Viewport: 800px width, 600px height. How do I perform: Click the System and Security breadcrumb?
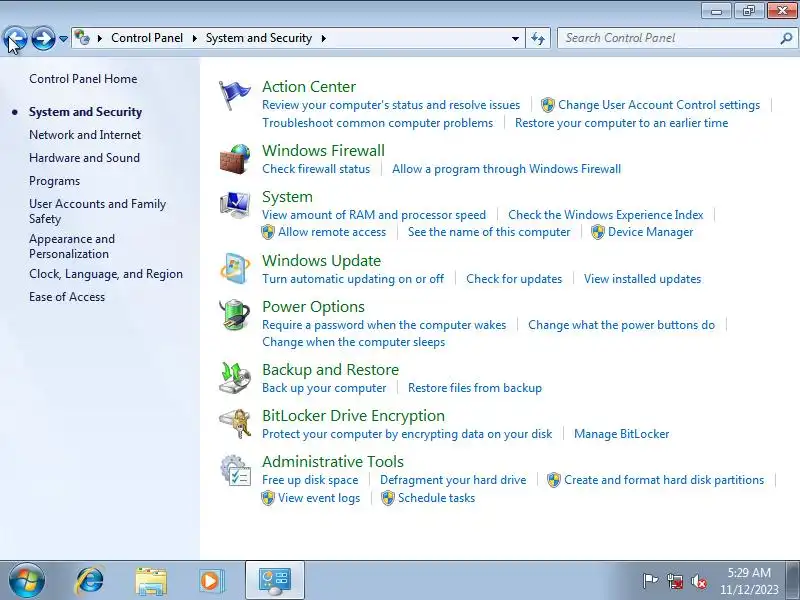pos(259,38)
